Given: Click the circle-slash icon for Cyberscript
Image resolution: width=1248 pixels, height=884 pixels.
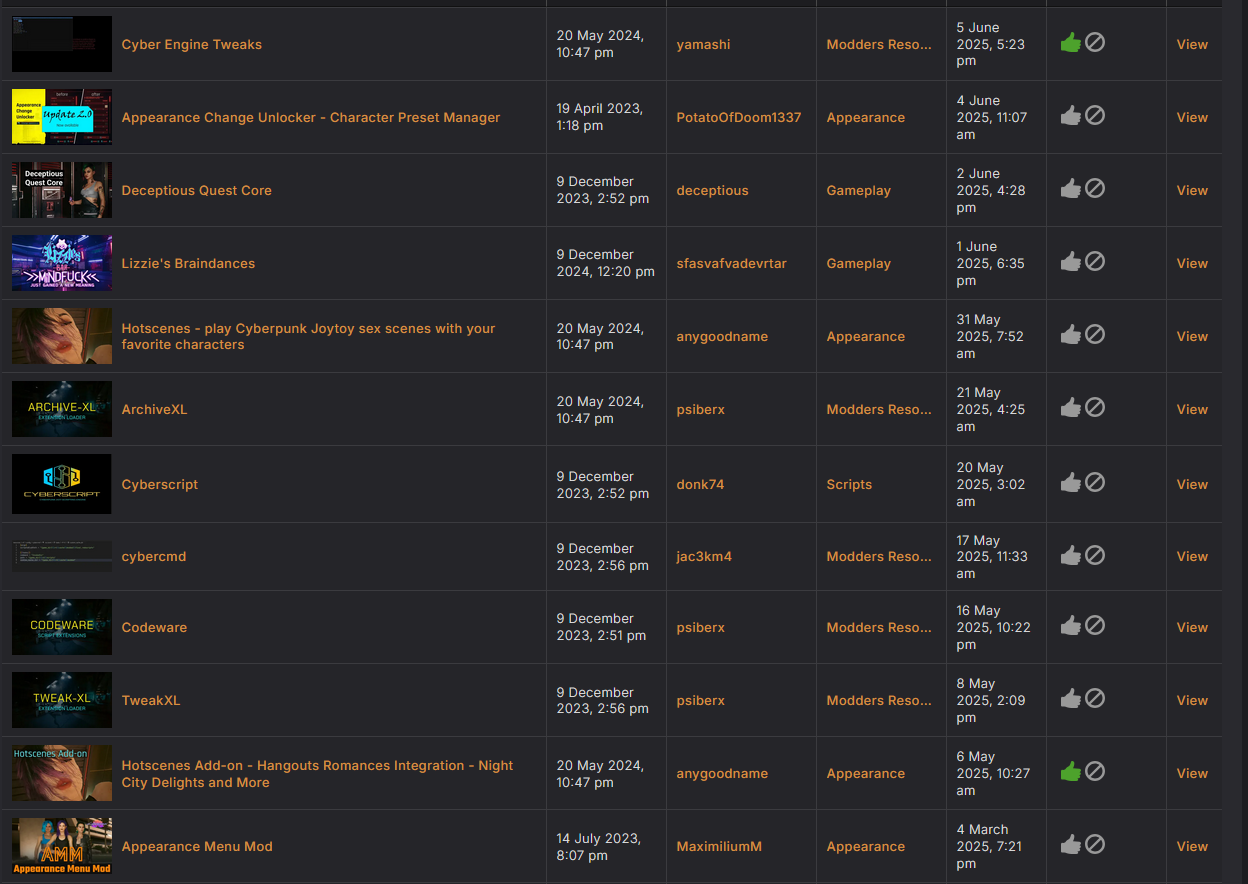Looking at the screenshot, I should click(x=1095, y=482).
